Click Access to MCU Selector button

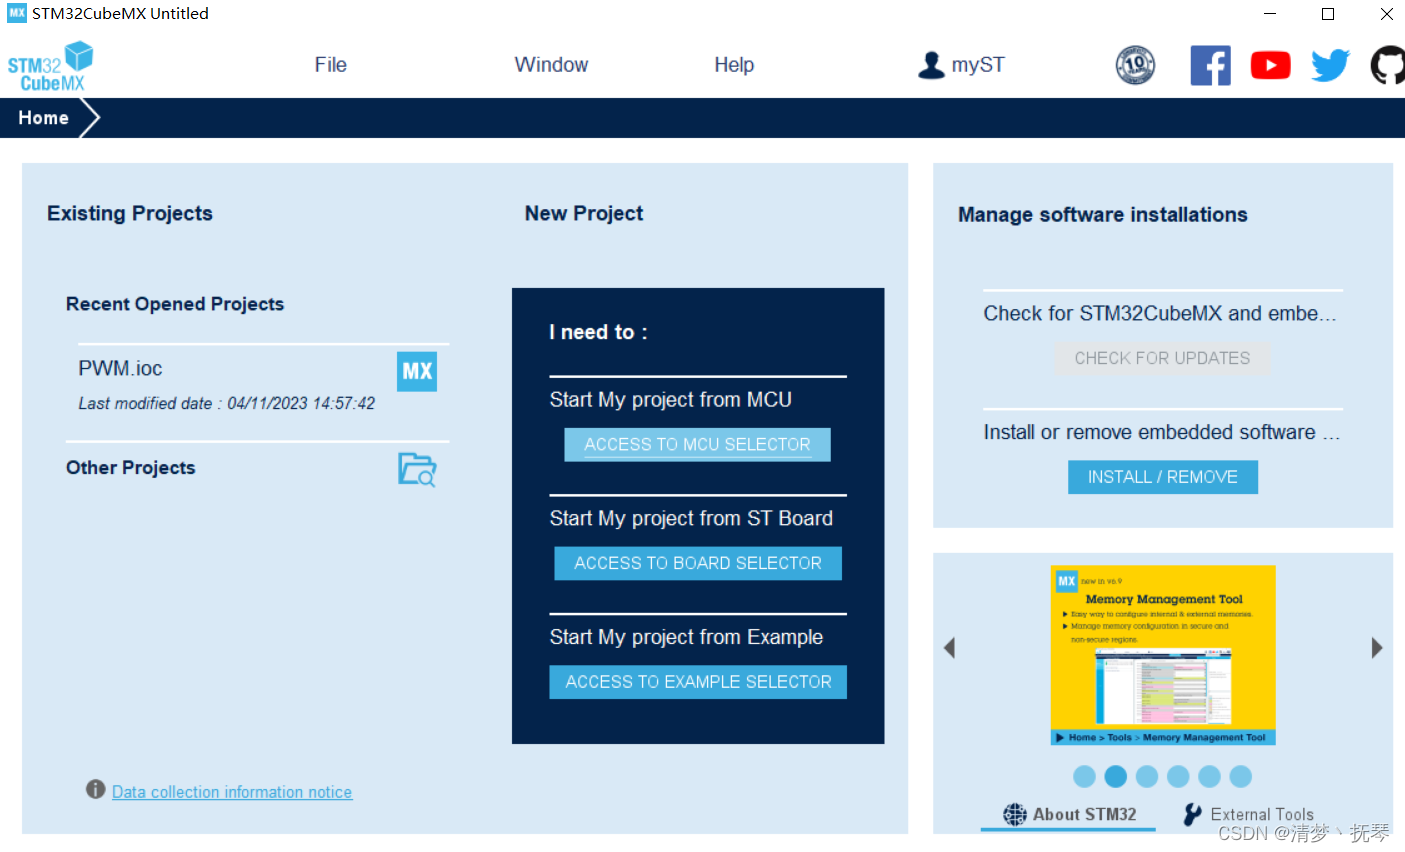(x=697, y=445)
